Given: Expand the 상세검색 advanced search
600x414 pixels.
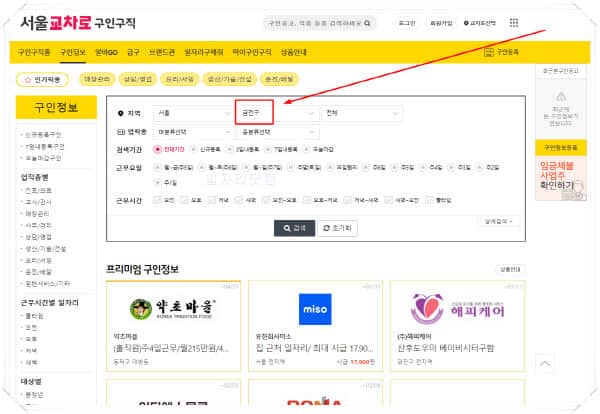Looking at the screenshot, I should point(499,222).
